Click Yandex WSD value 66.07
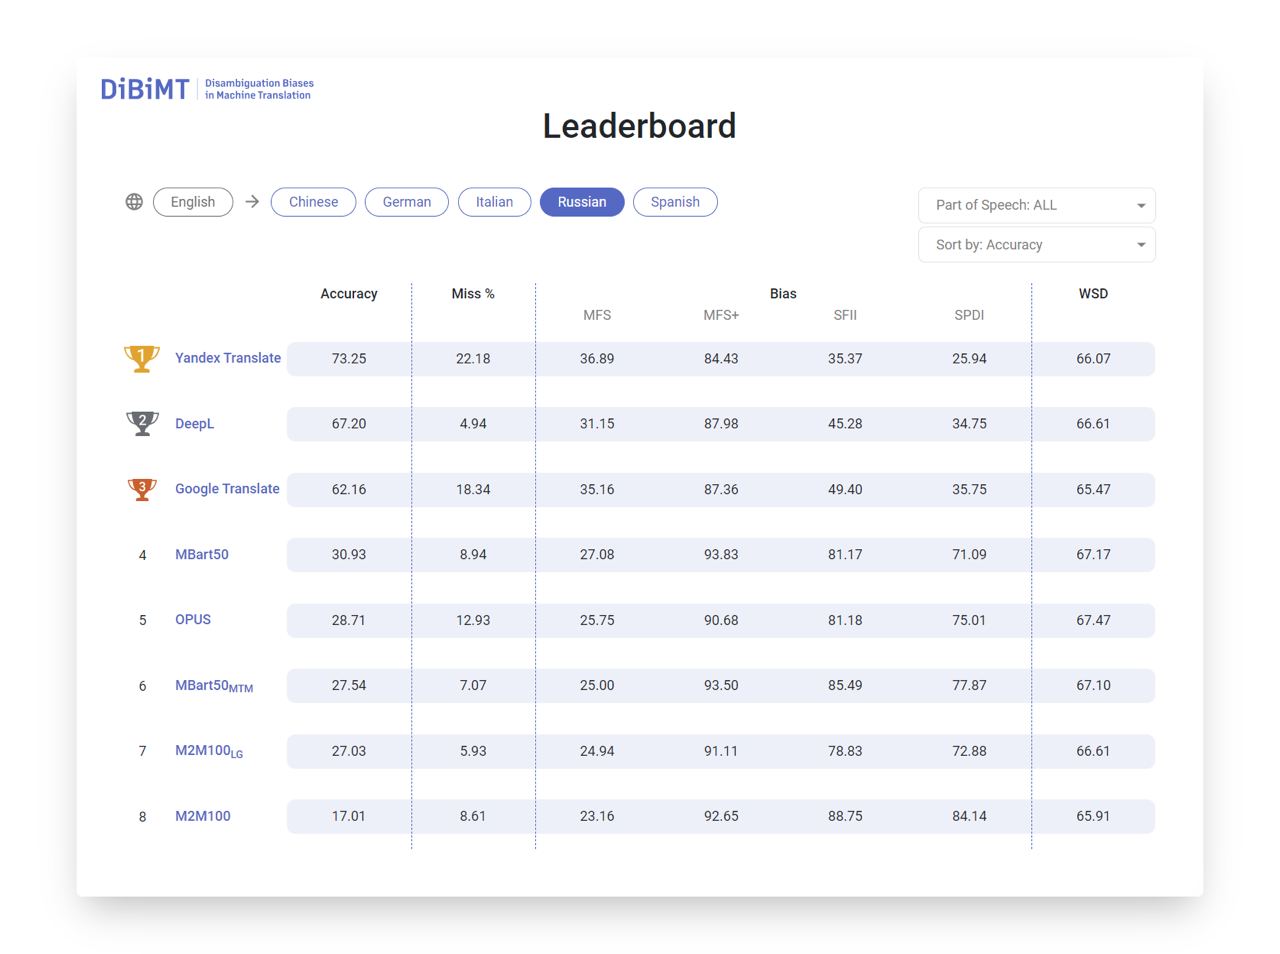This screenshot has height=954, width=1280. coord(1093,359)
